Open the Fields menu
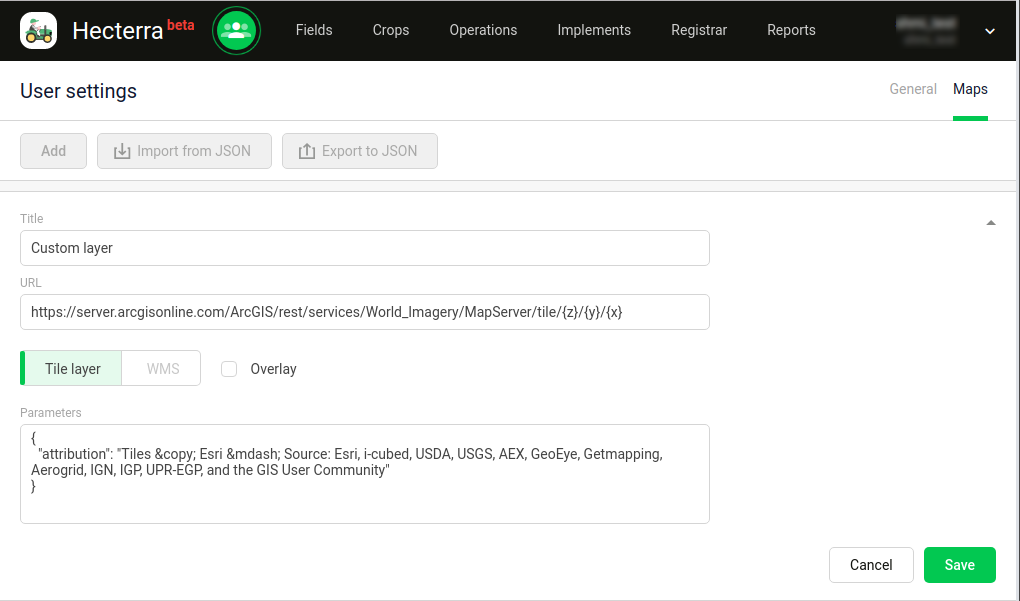This screenshot has height=601, width=1020. tap(314, 30)
